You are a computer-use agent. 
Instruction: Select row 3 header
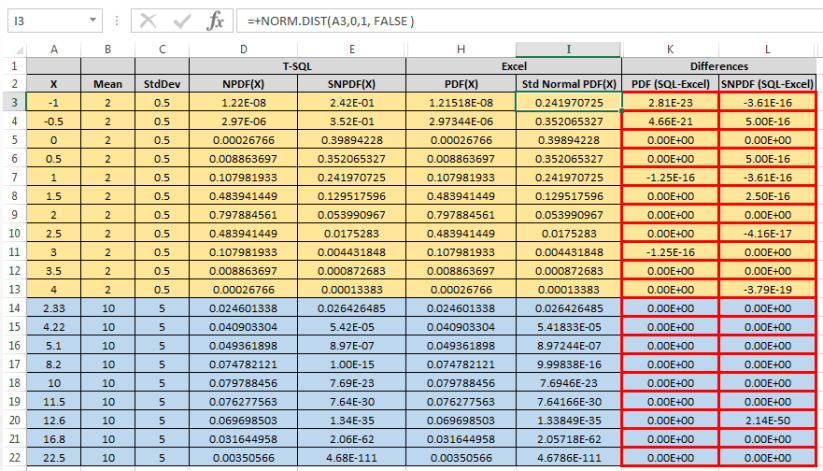click(15, 102)
